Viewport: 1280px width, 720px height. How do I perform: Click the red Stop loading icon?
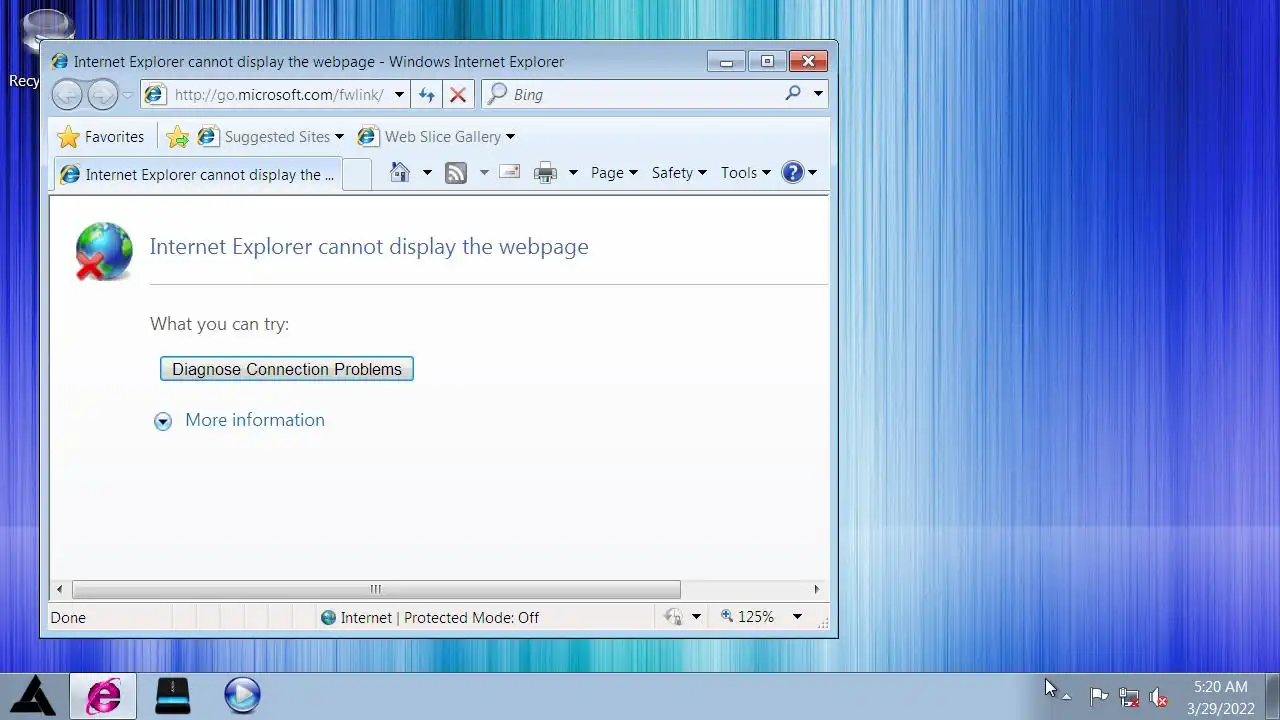(458, 95)
